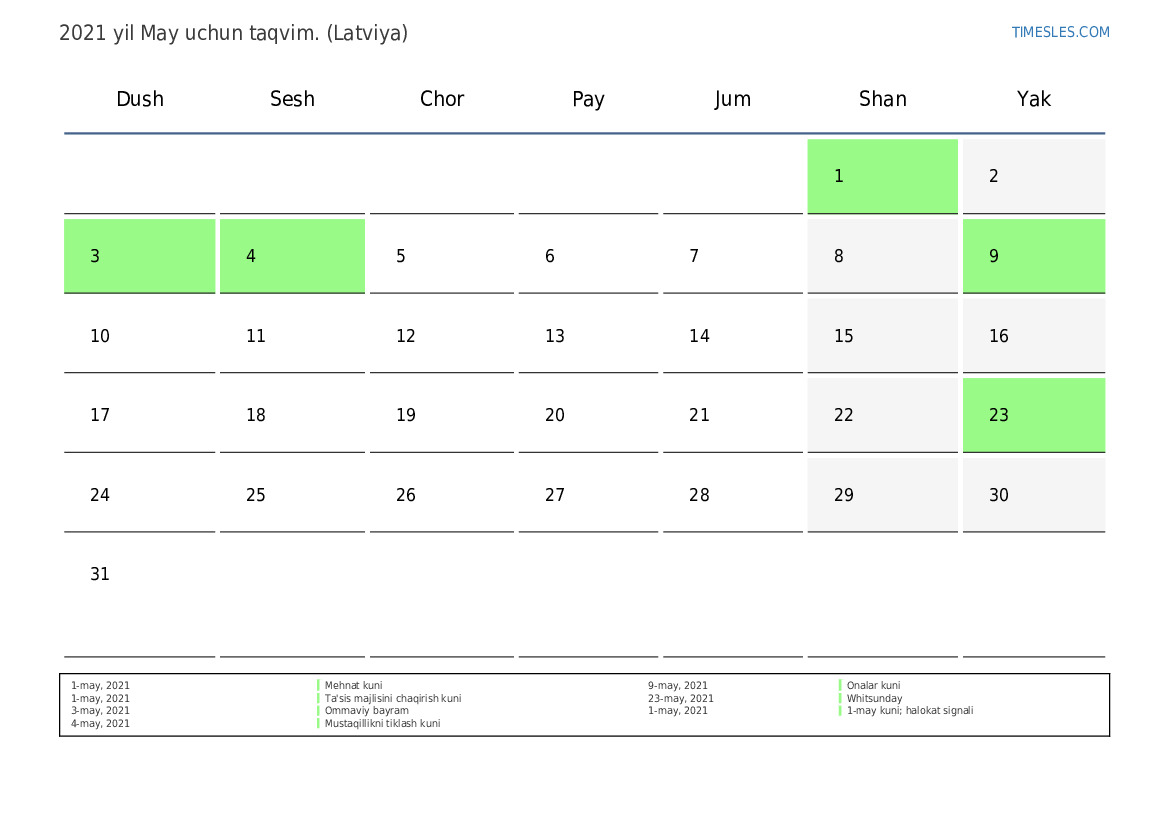Viewport: 1169px width, 827px height.
Task: Pick May 20 in the Pay column
Action: (x=555, y=415)
